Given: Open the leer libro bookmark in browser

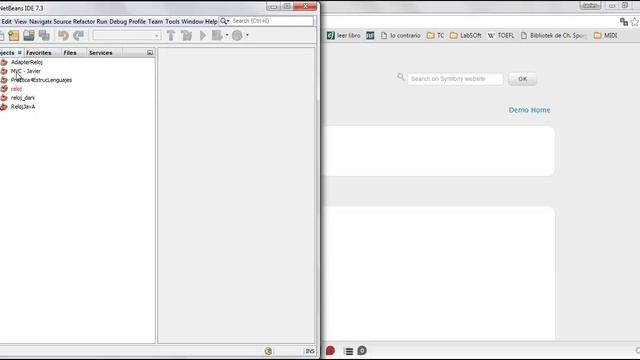Looking at the screenshot, I should coord(343,36).
